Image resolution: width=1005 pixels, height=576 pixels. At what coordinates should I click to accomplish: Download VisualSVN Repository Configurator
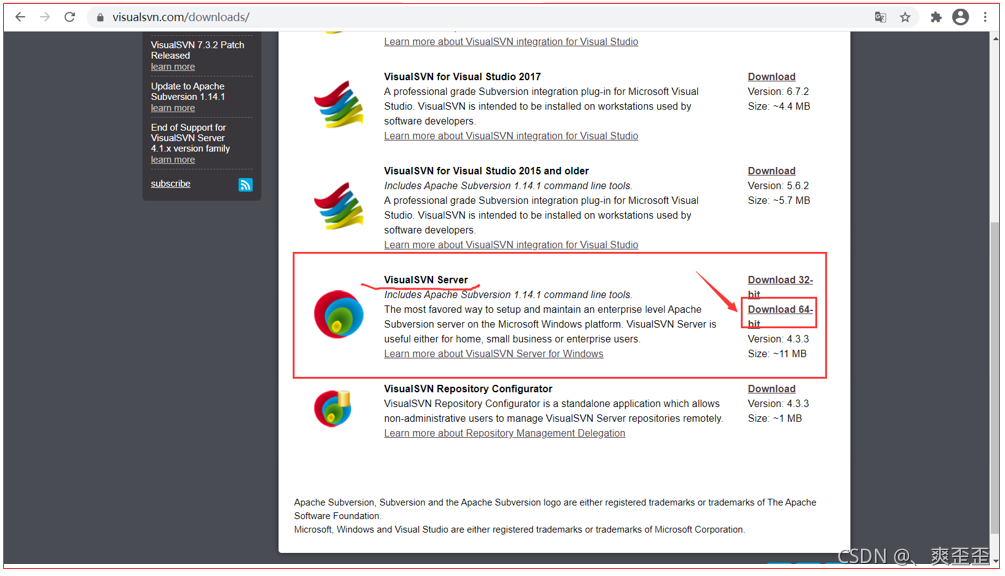pos(771,388)
